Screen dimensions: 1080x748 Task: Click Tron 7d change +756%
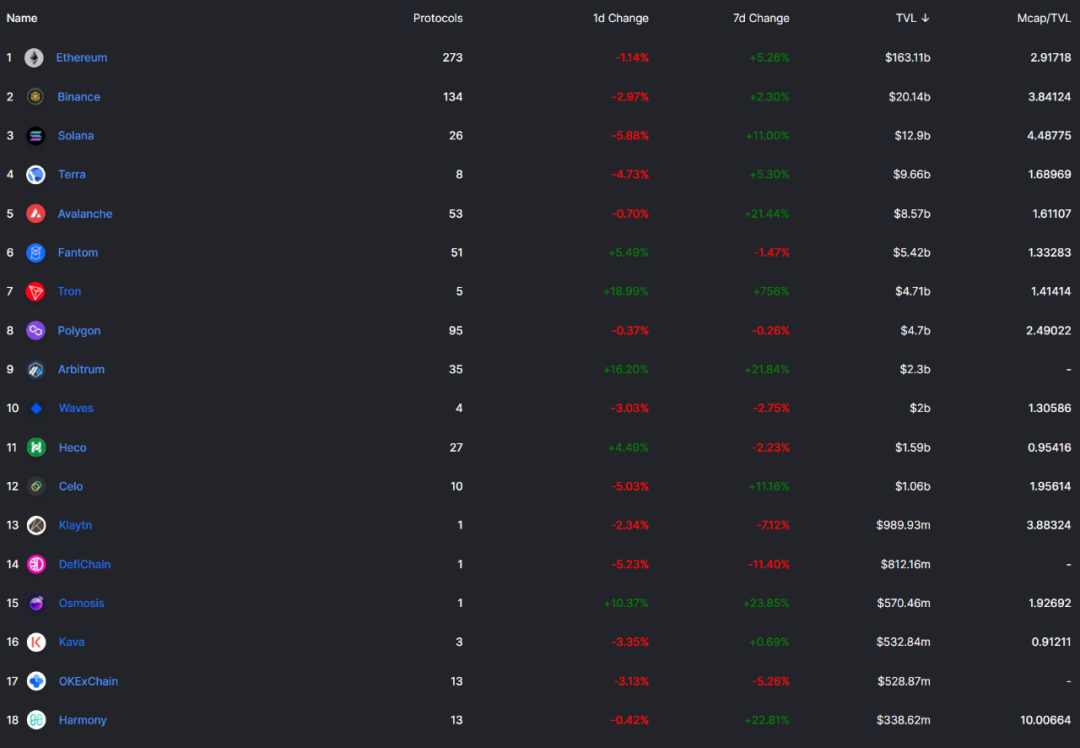coord(771,291)
